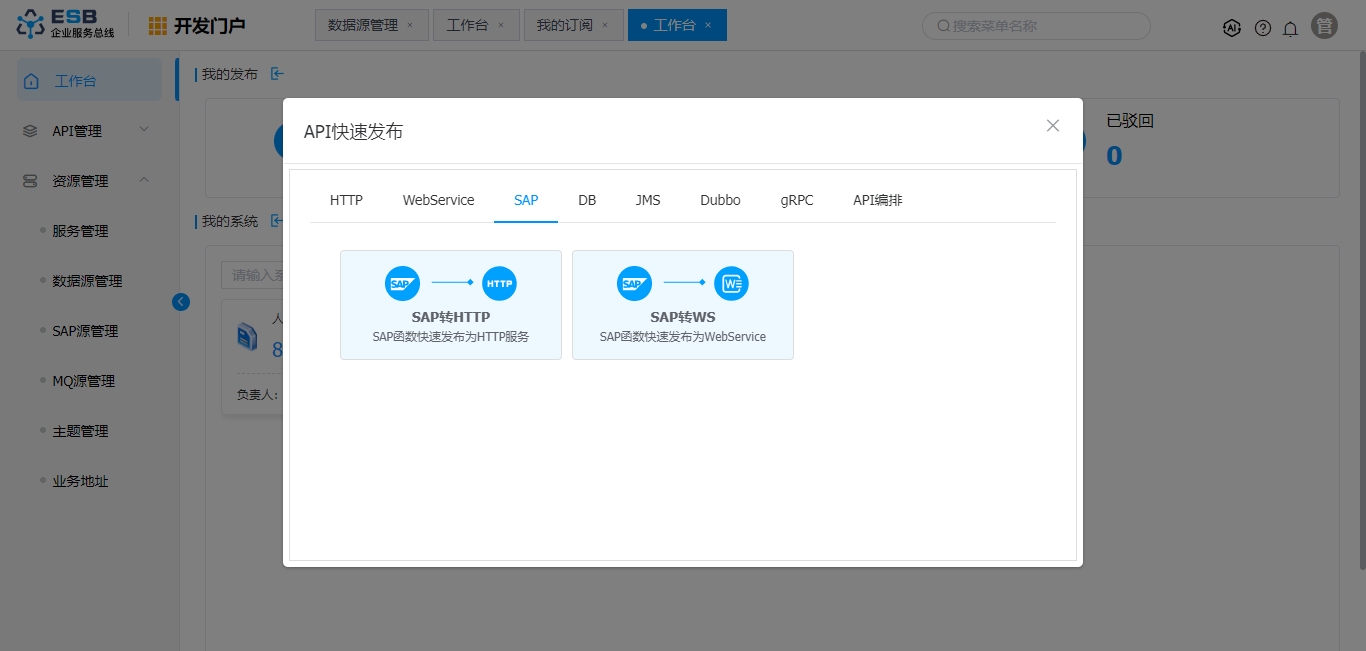1366x651 pixels.
Task: Close the API快速发布 dialog
Action: [1052, 125]
